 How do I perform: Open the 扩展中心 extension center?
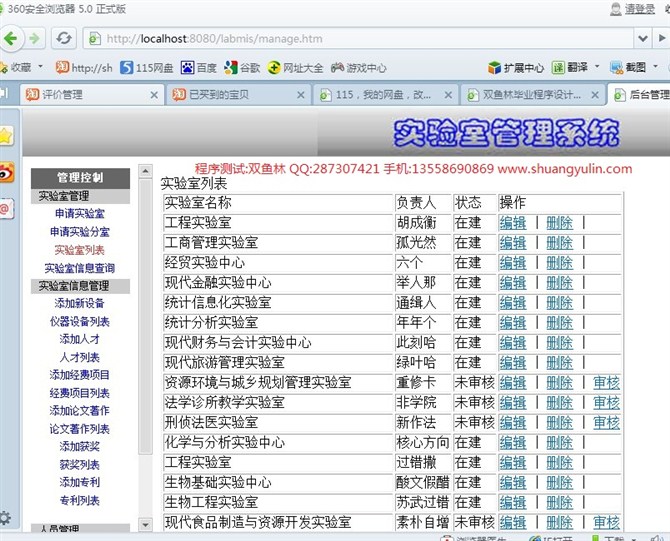coord(516,68)
